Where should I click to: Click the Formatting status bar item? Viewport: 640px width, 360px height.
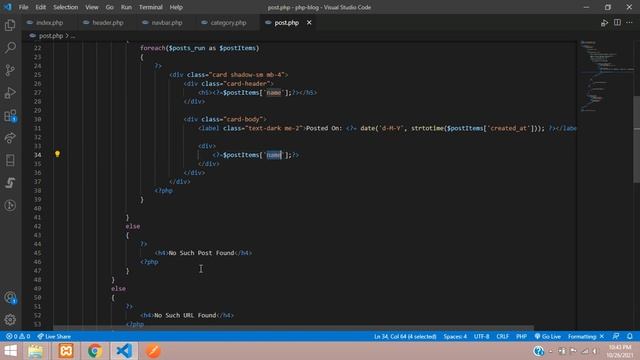(x=586, y=336)
